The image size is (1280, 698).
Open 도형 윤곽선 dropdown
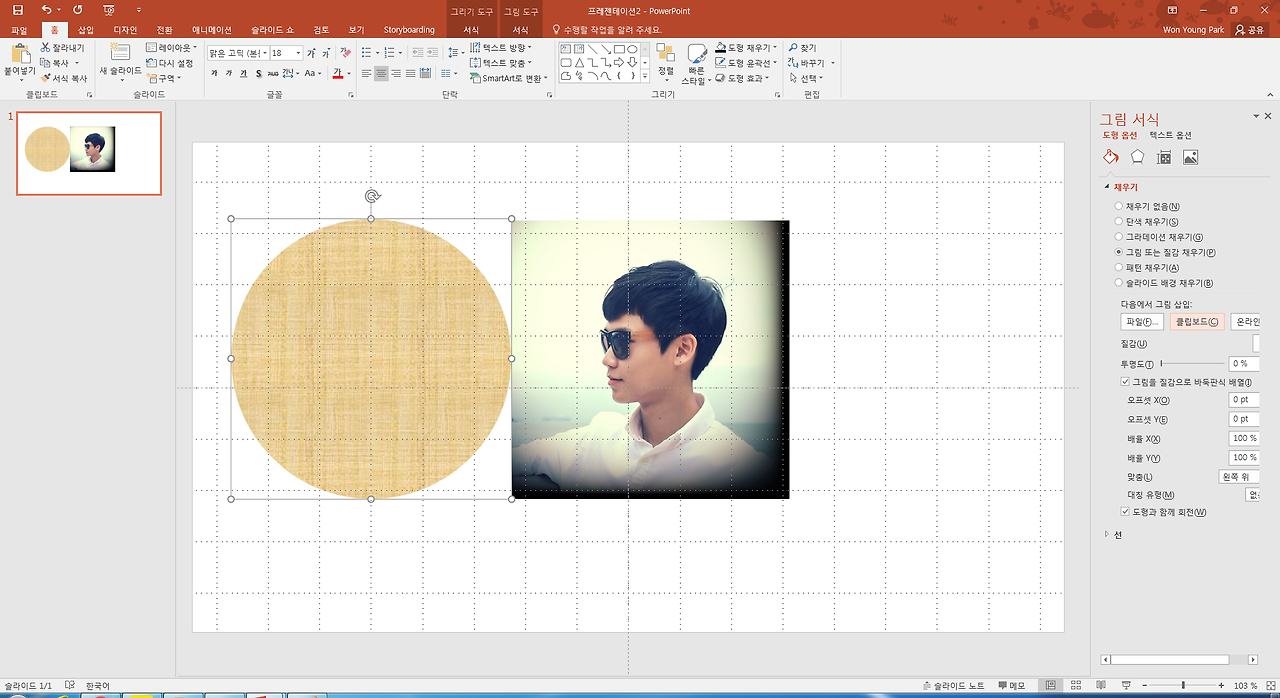(748, 63)
